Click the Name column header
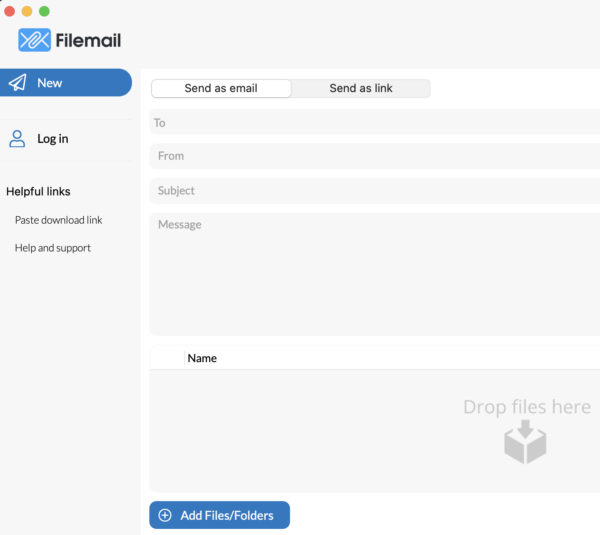This screenshot has width=600, height=535. [202, 358]
